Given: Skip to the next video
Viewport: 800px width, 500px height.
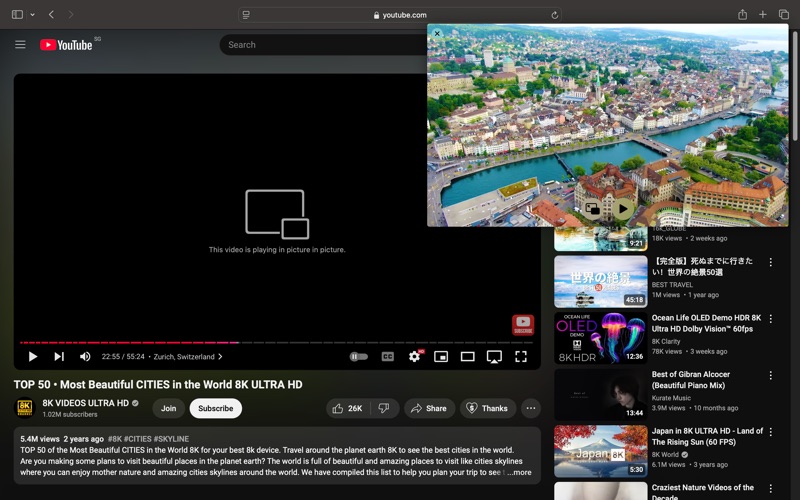Looking at the screenshot, I should [59, 357].
